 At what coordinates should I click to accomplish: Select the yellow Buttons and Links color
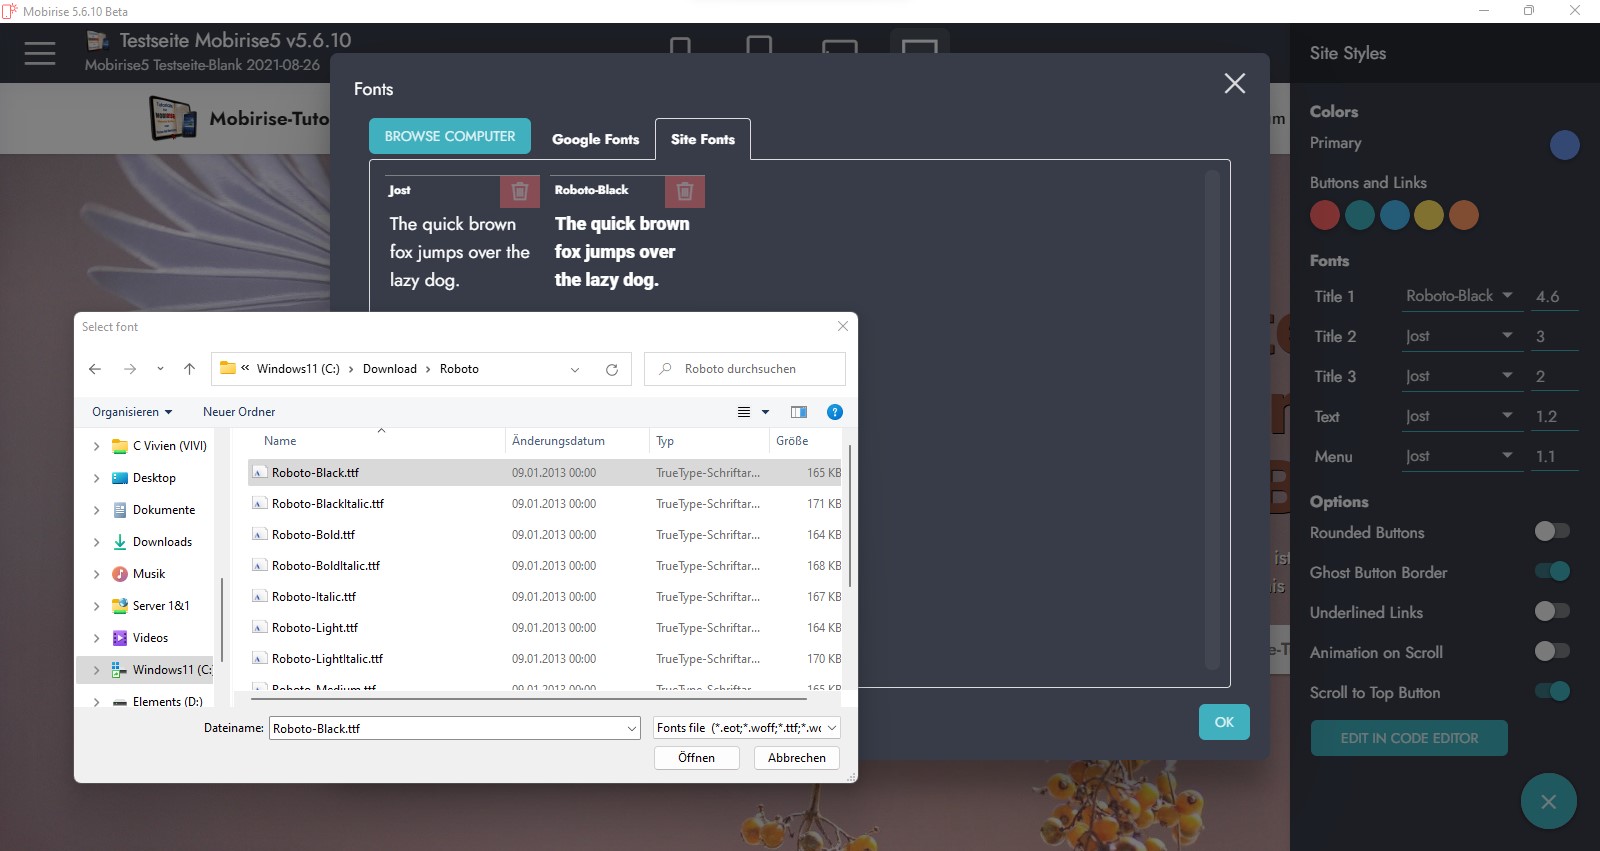pyautogui.click(x=1429, y=215)
